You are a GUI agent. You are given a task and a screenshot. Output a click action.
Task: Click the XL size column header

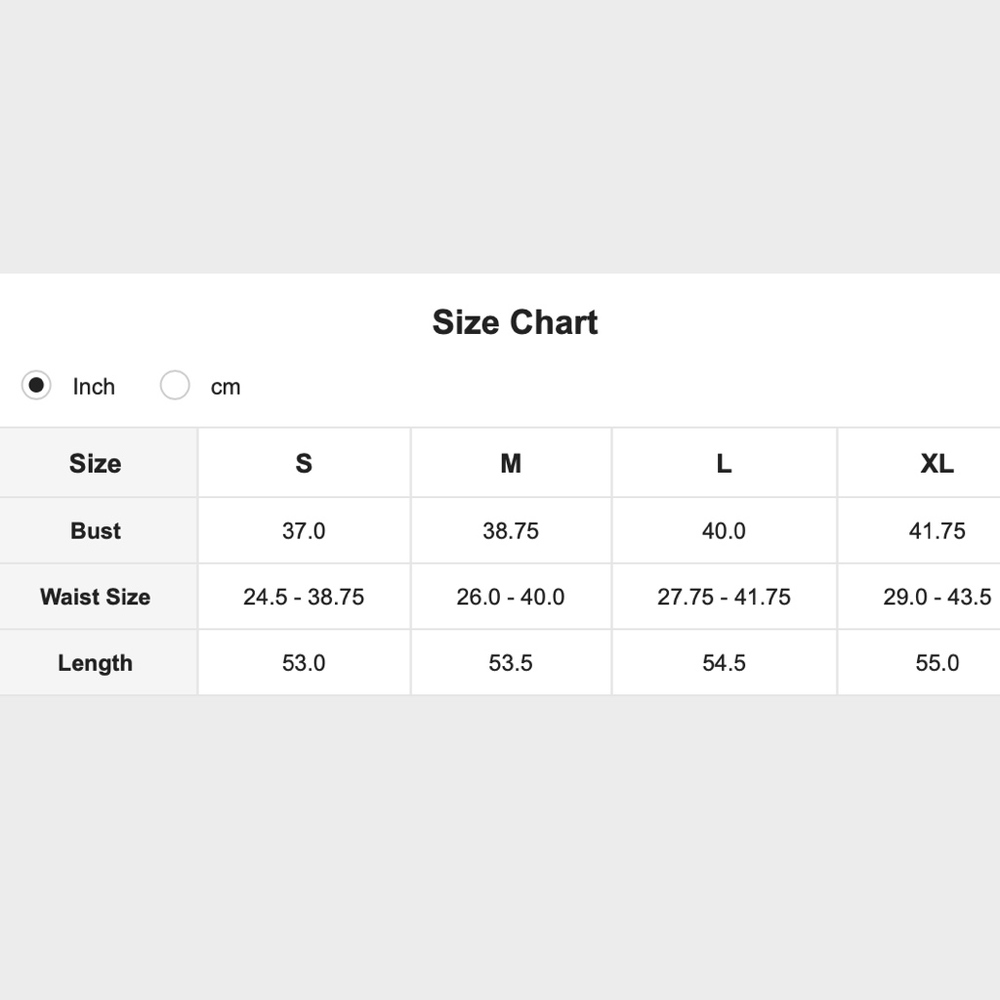(x=937, y=463)
